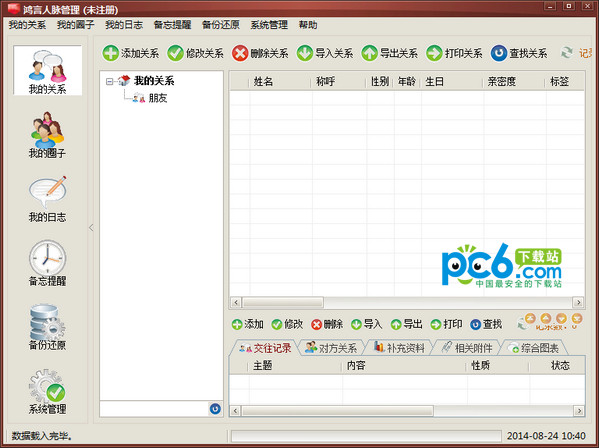
Task: Click the 添加关系 toolbar button
Action: pos(131,53)
